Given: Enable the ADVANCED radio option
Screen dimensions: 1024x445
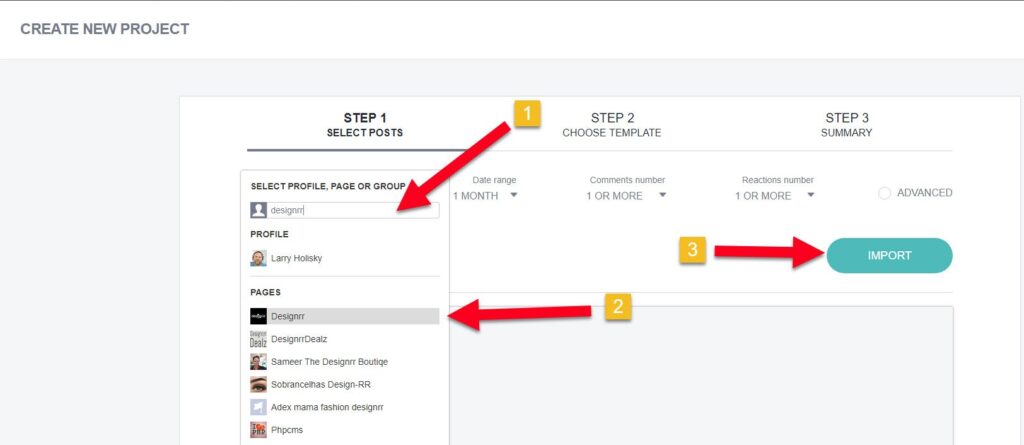Looking at the screenshot, I should 884,193.
